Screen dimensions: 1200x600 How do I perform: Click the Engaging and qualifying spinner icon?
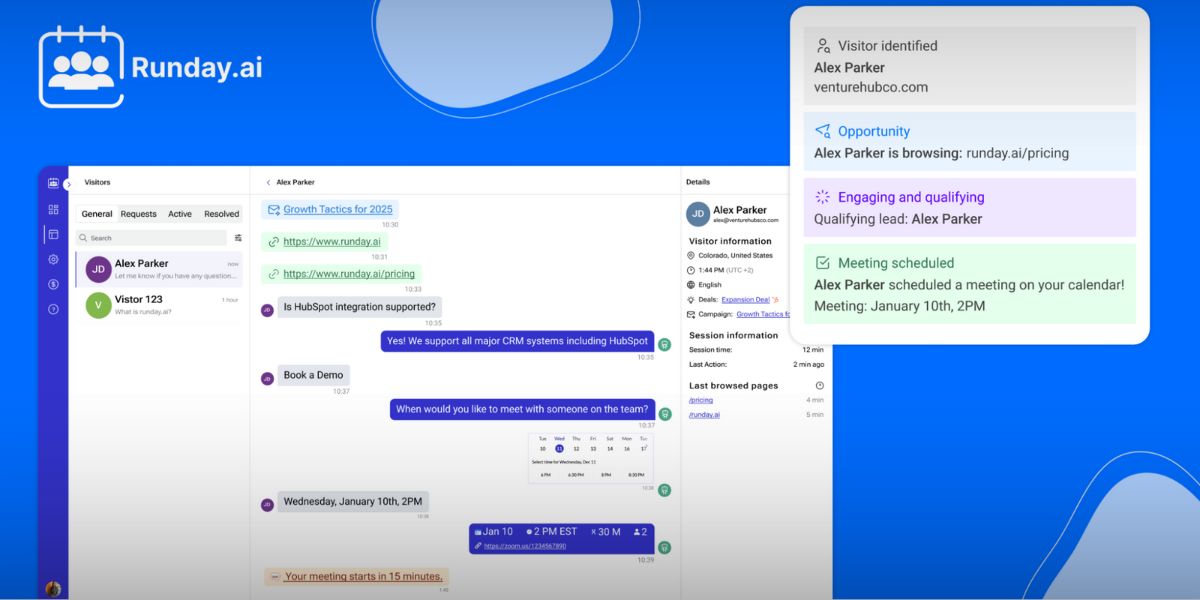click(x=823, y=197)
